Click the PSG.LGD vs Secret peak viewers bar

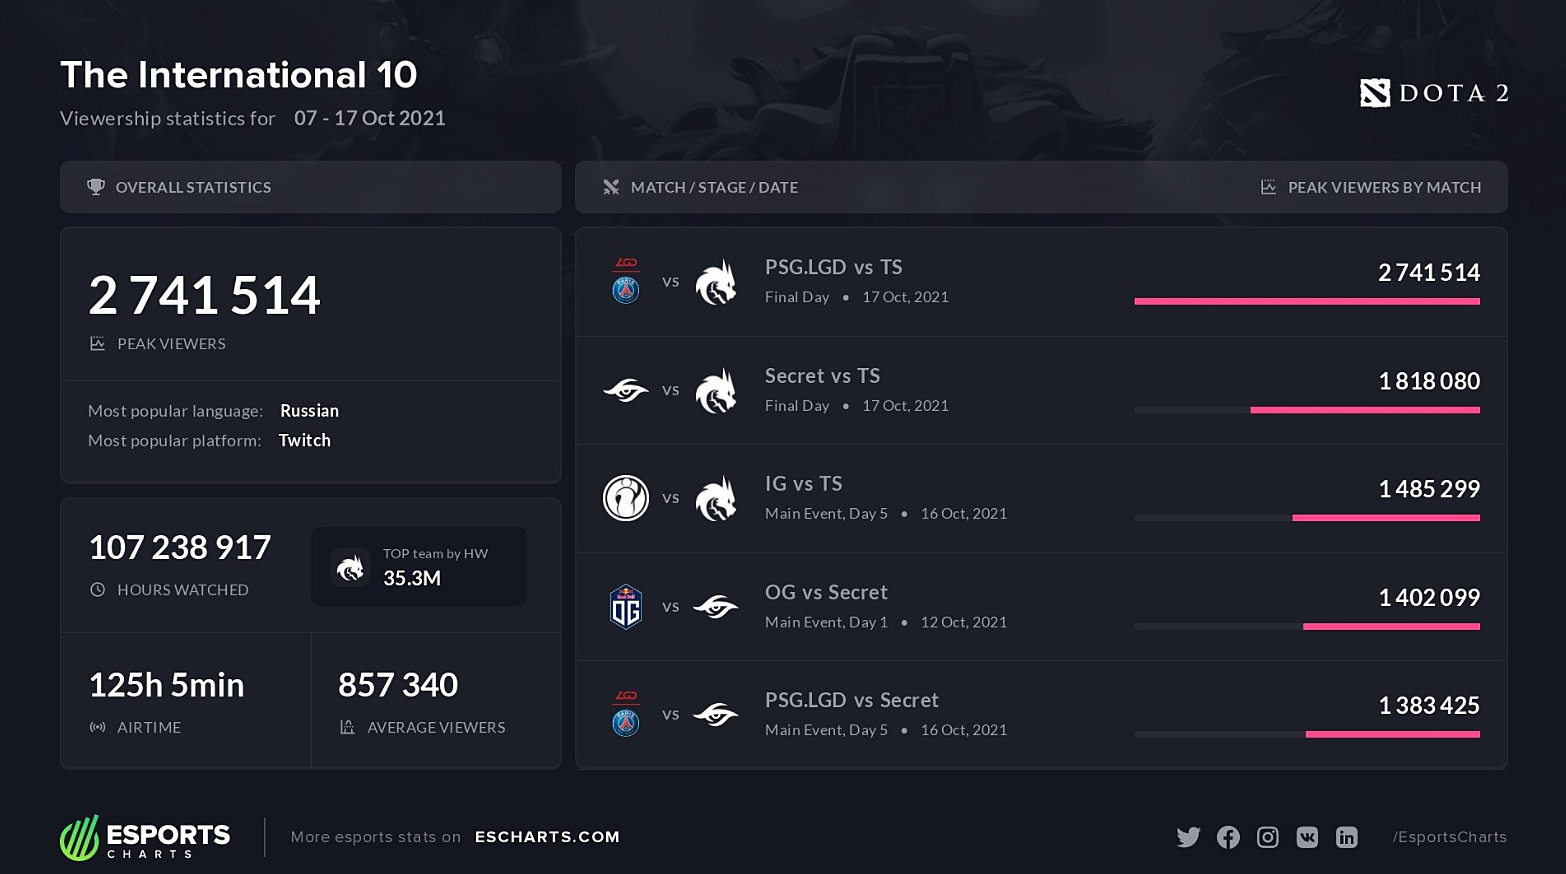point(1393,735)
